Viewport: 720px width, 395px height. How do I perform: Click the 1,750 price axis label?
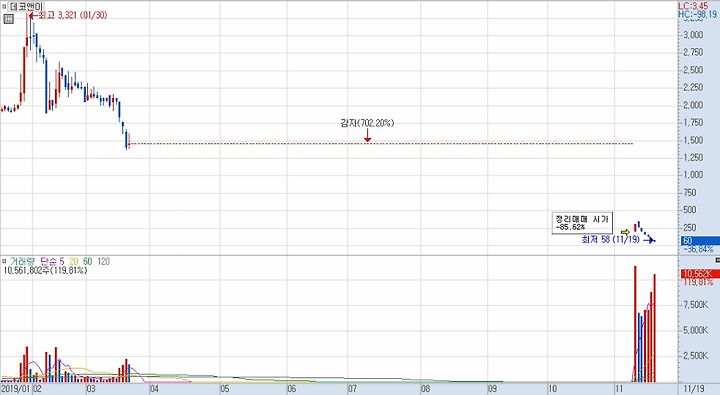[693, 122]
